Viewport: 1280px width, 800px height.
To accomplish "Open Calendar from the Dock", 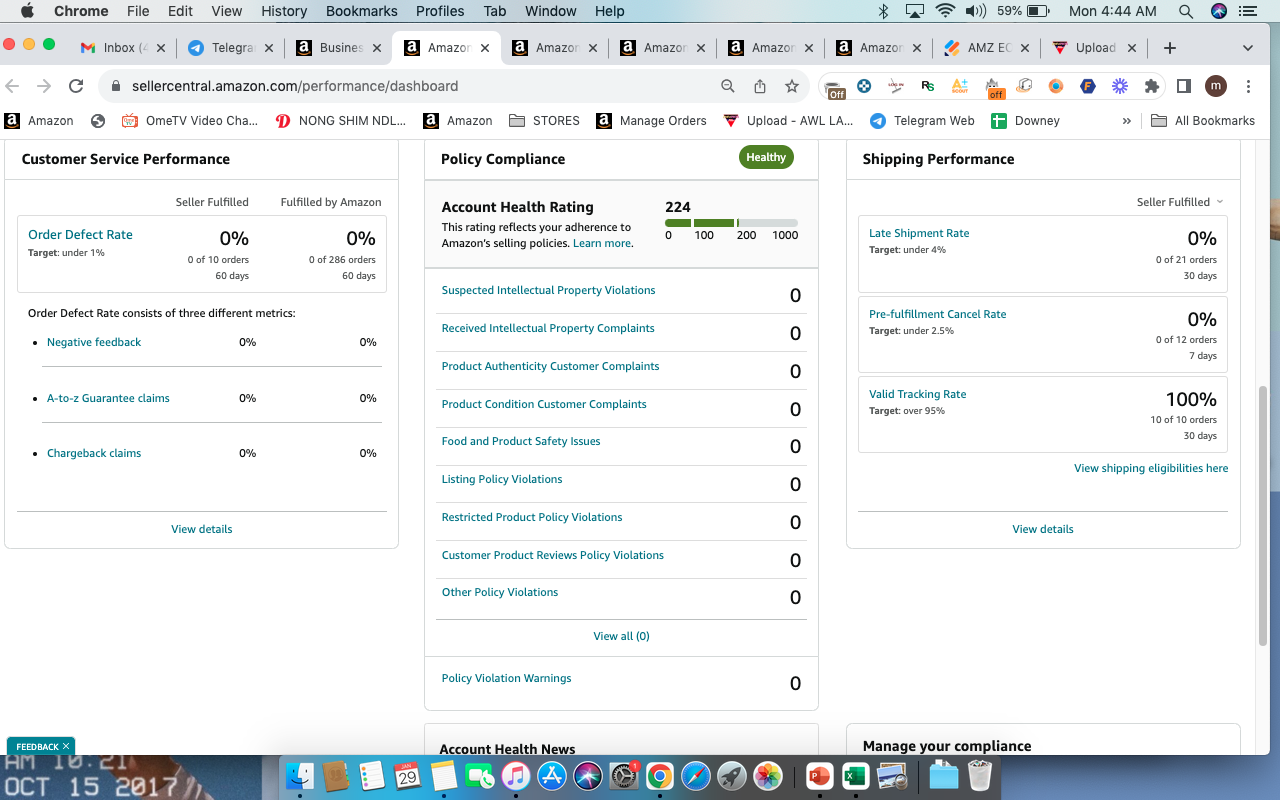I will 407,776.
